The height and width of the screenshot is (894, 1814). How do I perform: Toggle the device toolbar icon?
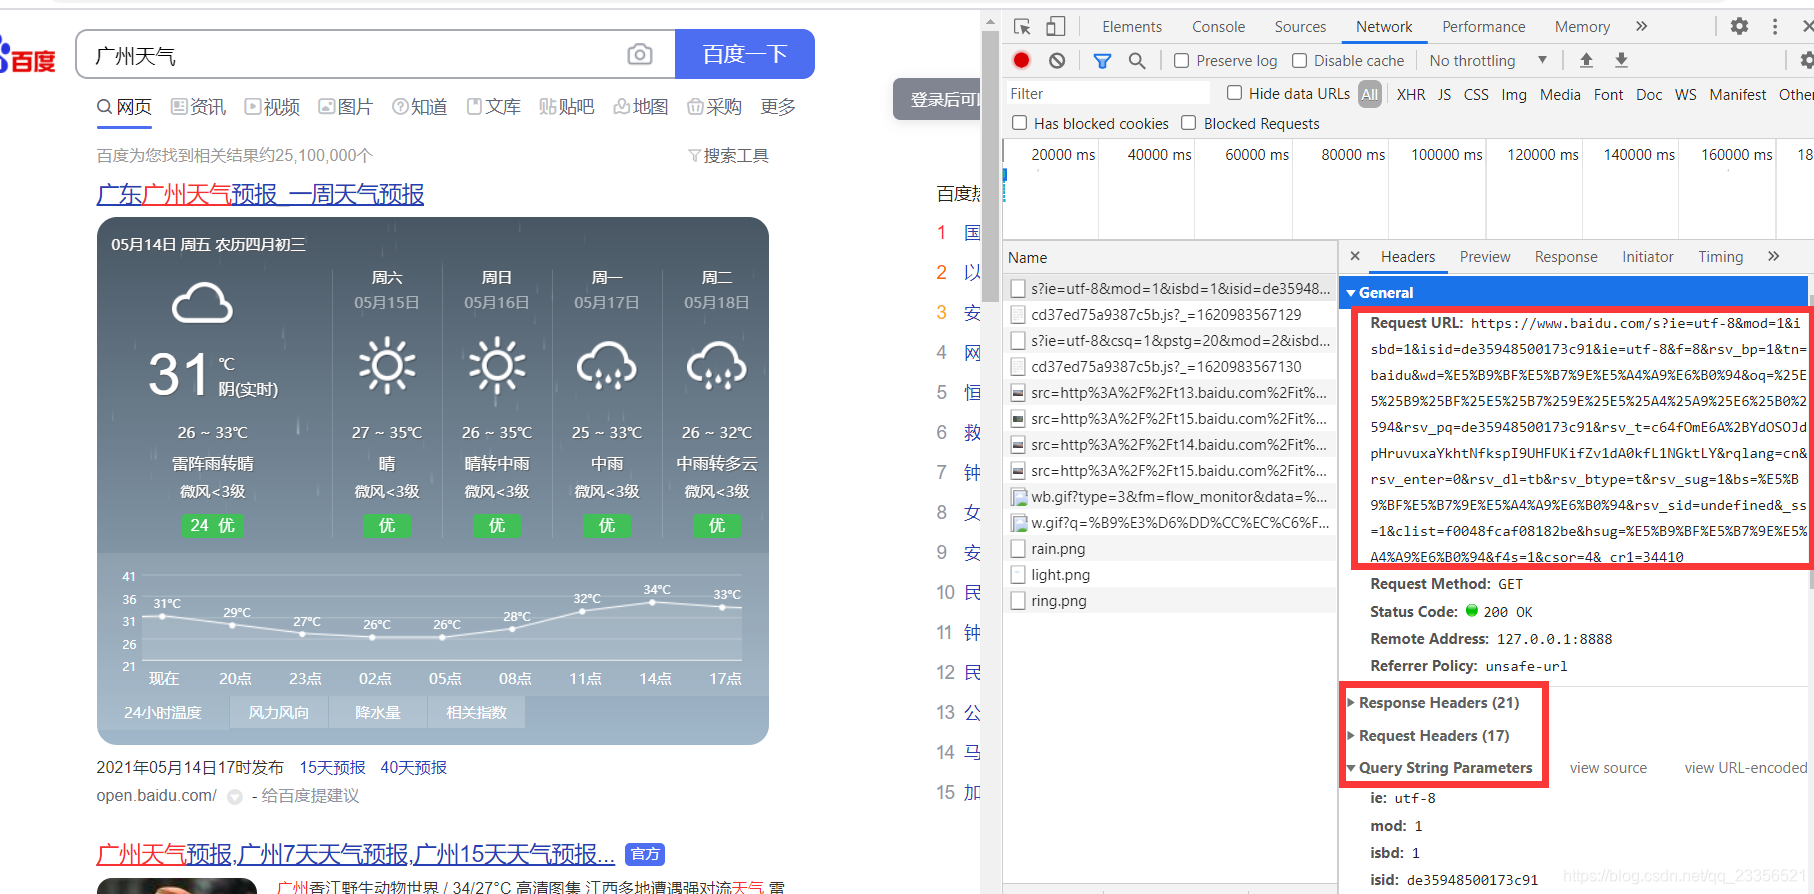coord(1056,27)
